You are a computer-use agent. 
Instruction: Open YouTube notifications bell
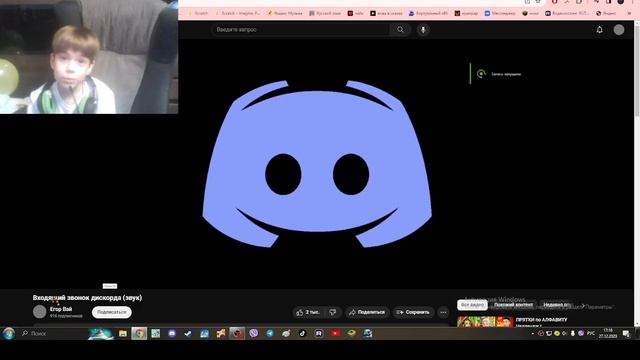(599, 29)
